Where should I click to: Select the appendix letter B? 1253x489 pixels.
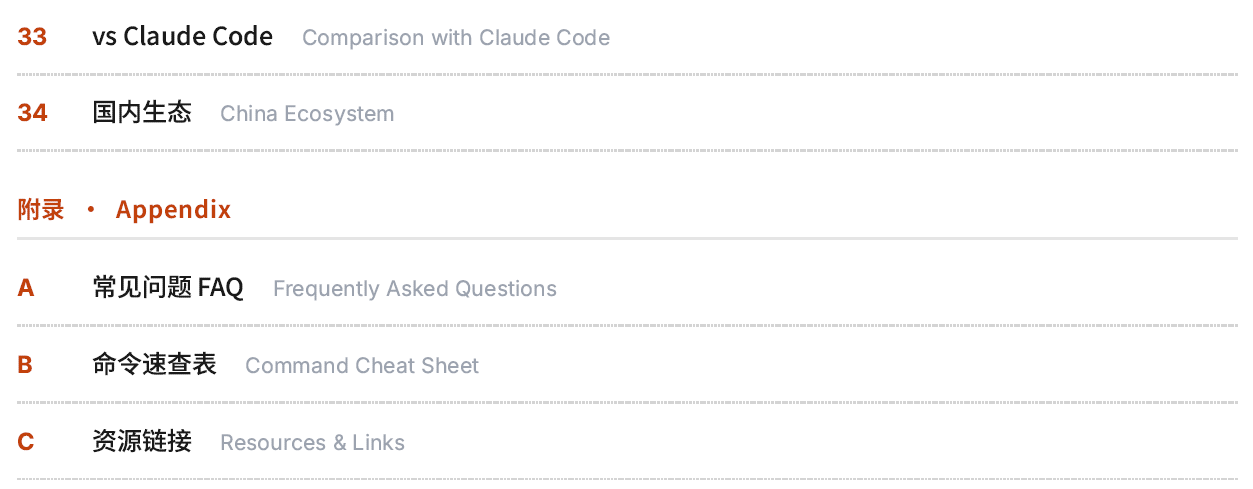[25, 366]
